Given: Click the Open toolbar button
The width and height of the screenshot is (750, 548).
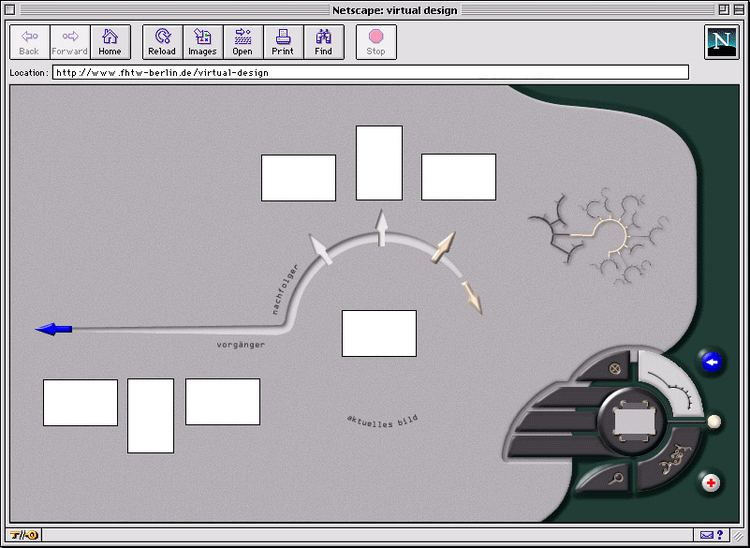Looking at the screenshot, I should pos(242,42).
